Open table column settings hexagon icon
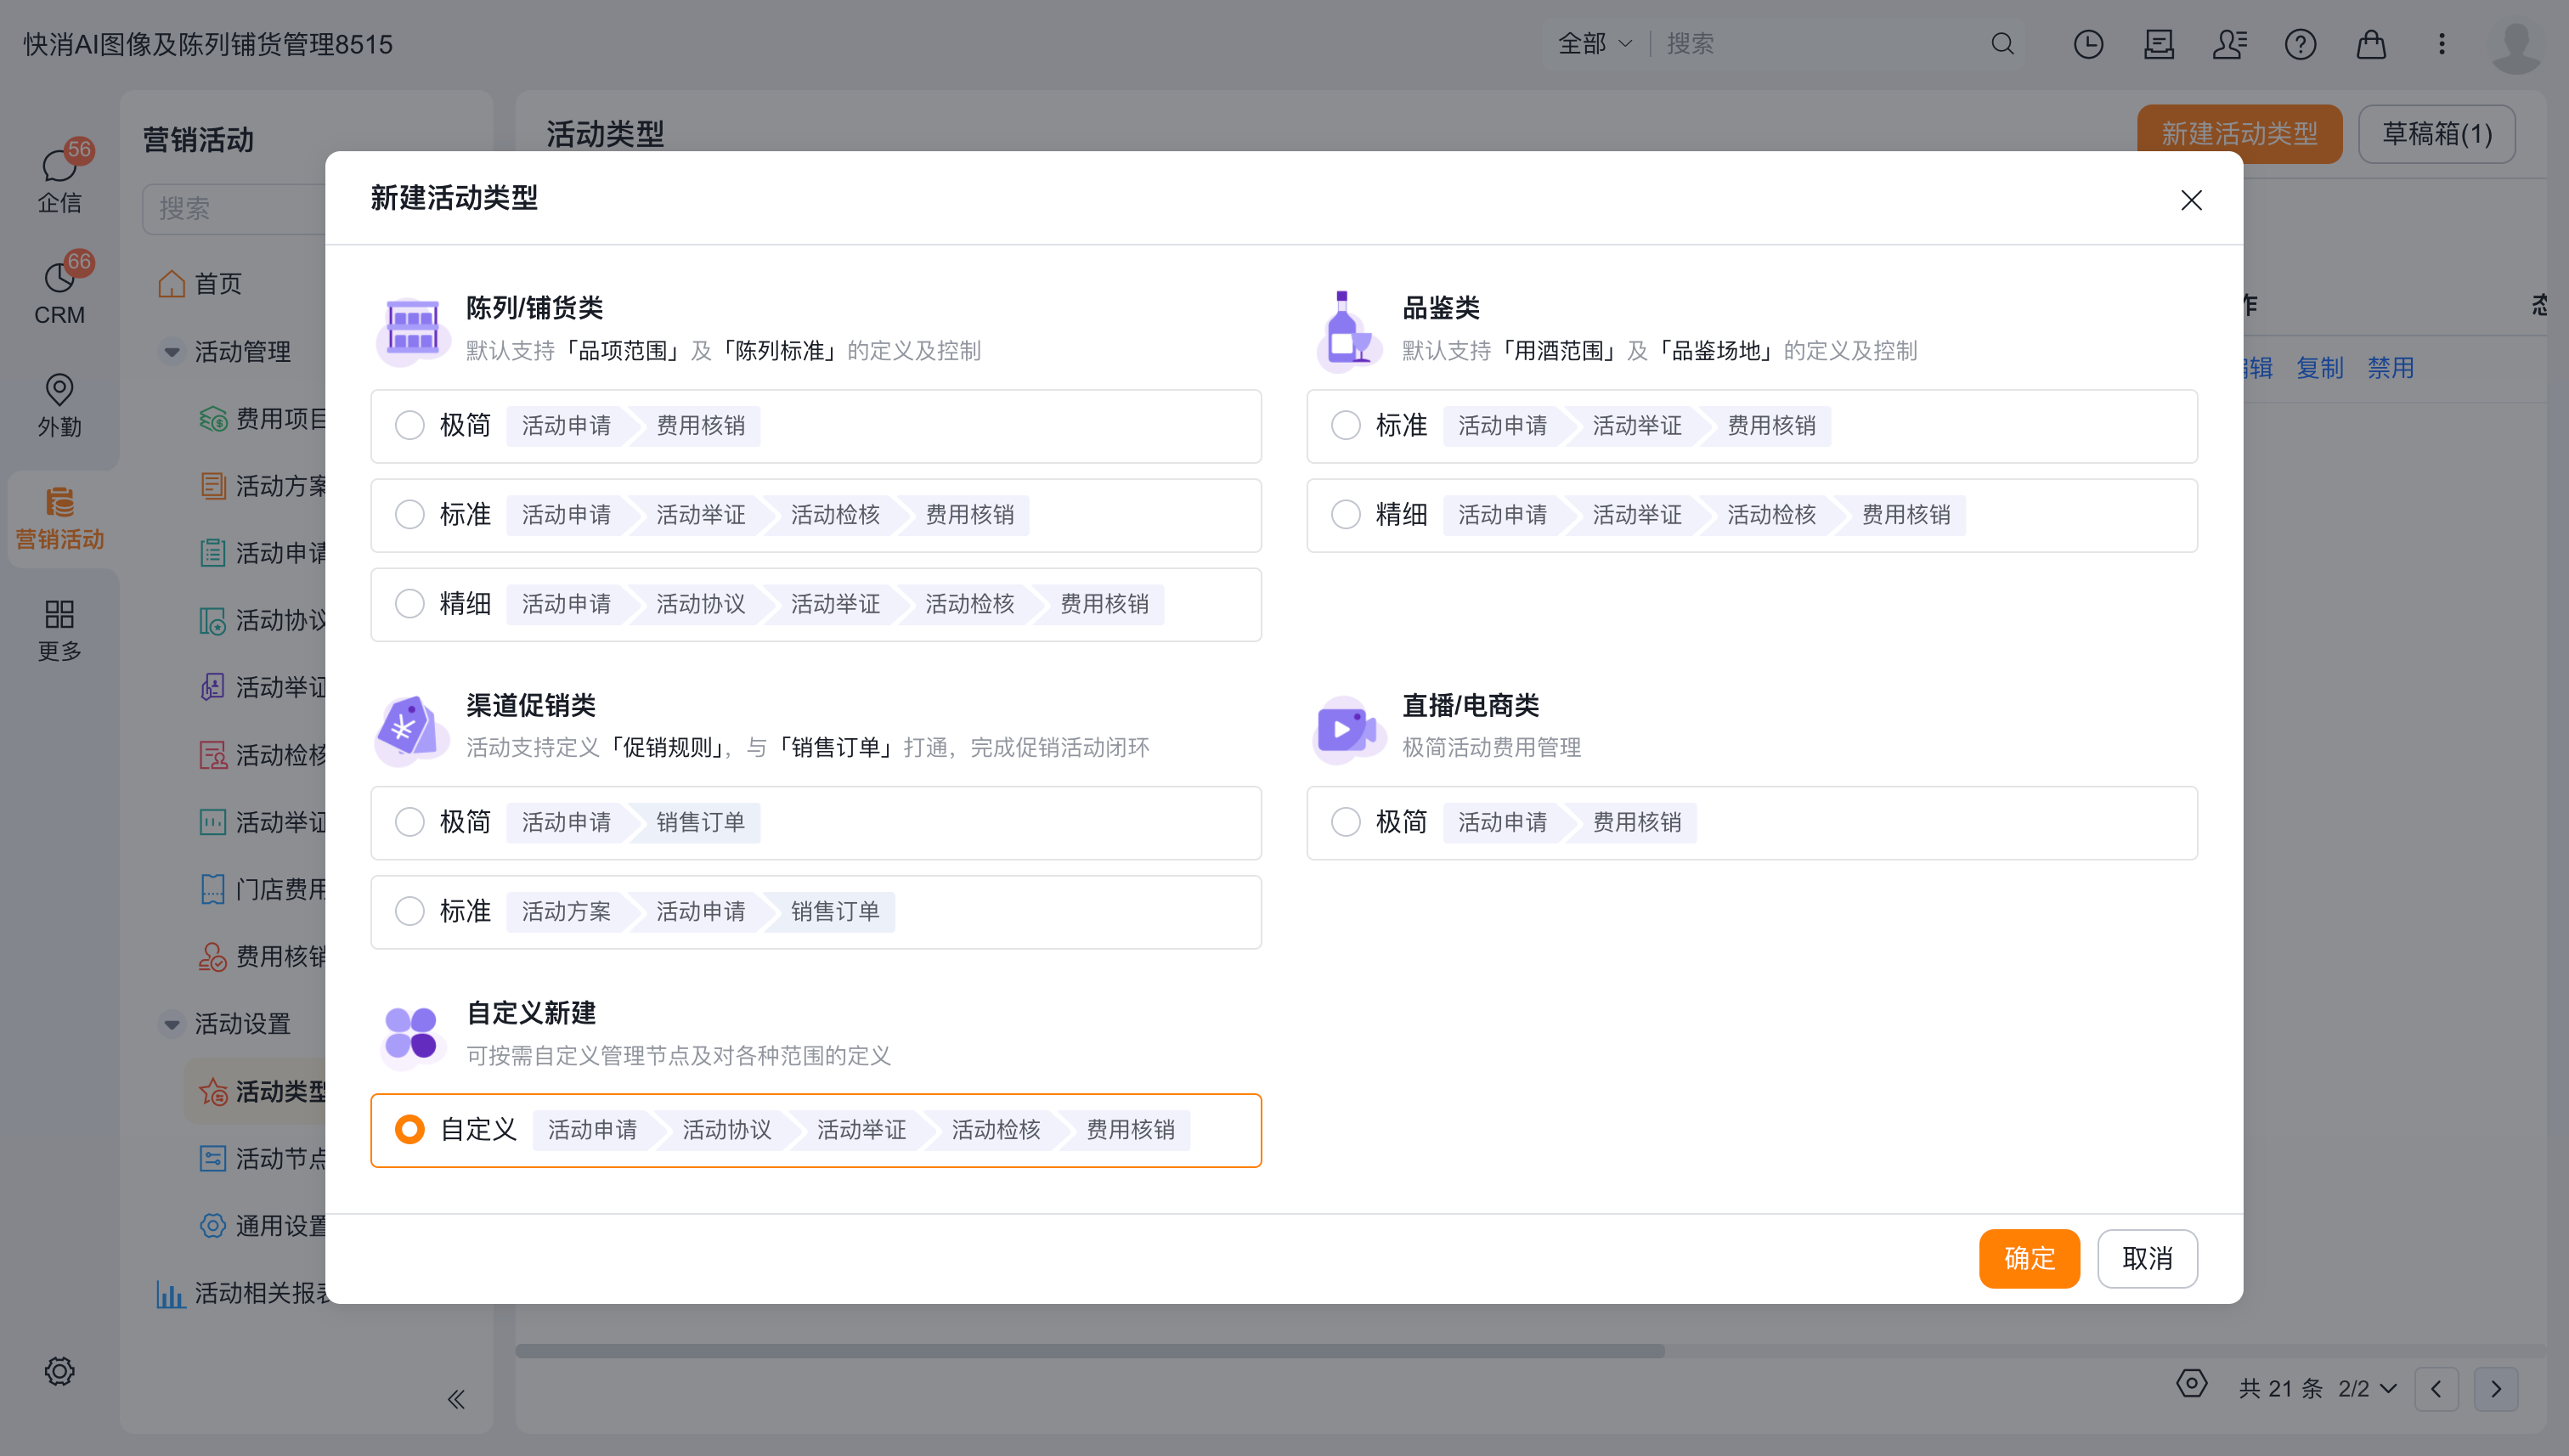The height and width of the screenshot is (1456, 2569). (2191, 1384)
